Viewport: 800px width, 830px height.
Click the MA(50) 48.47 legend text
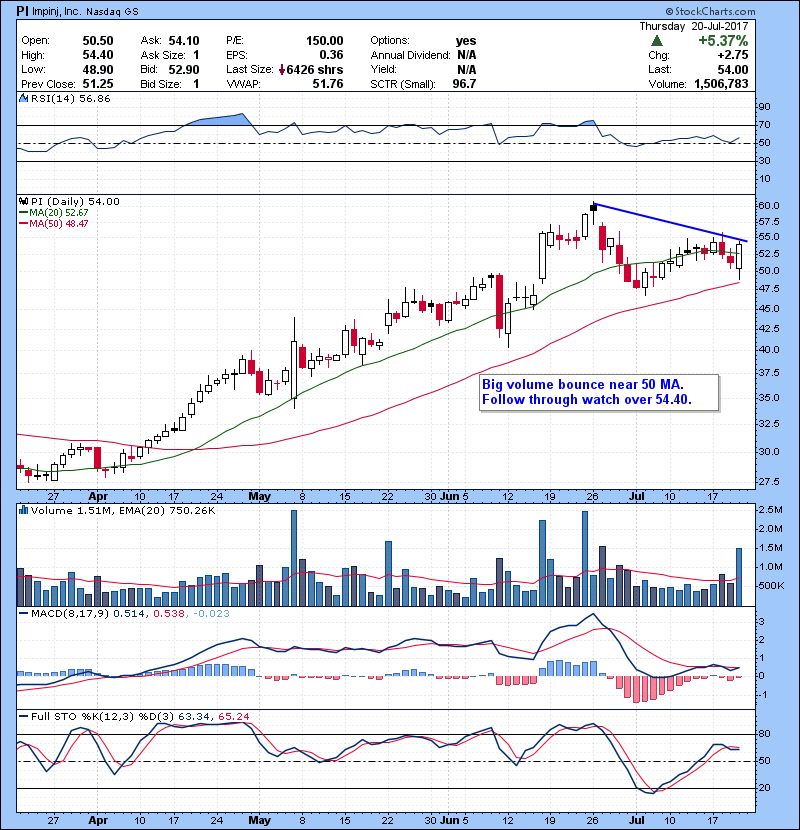pyautogui.click(x=59, y=223)
